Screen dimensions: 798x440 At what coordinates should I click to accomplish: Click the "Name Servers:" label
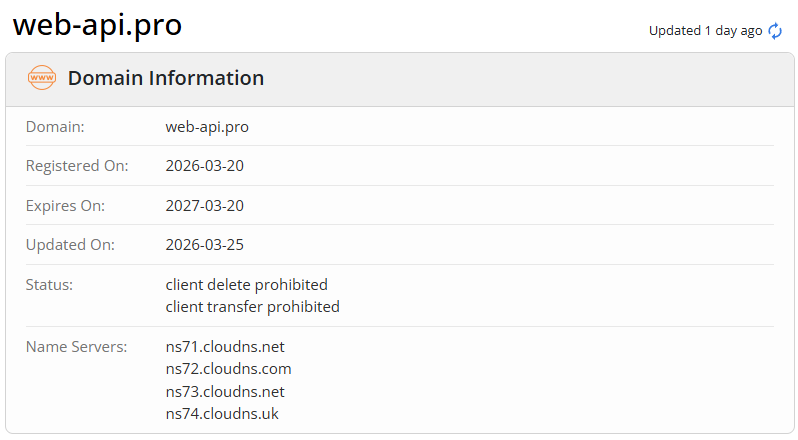77,347
